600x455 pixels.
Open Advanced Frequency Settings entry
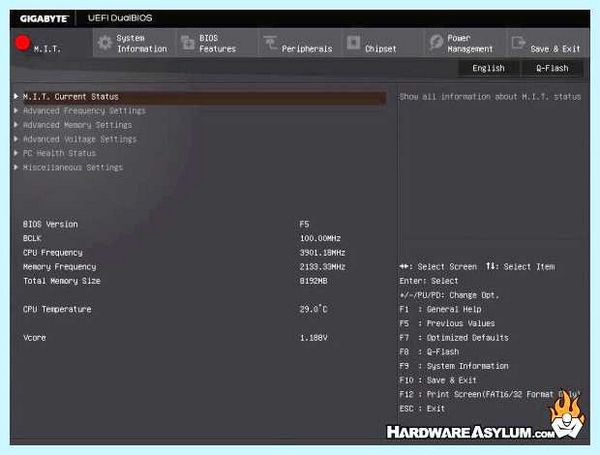click(84, 111)
